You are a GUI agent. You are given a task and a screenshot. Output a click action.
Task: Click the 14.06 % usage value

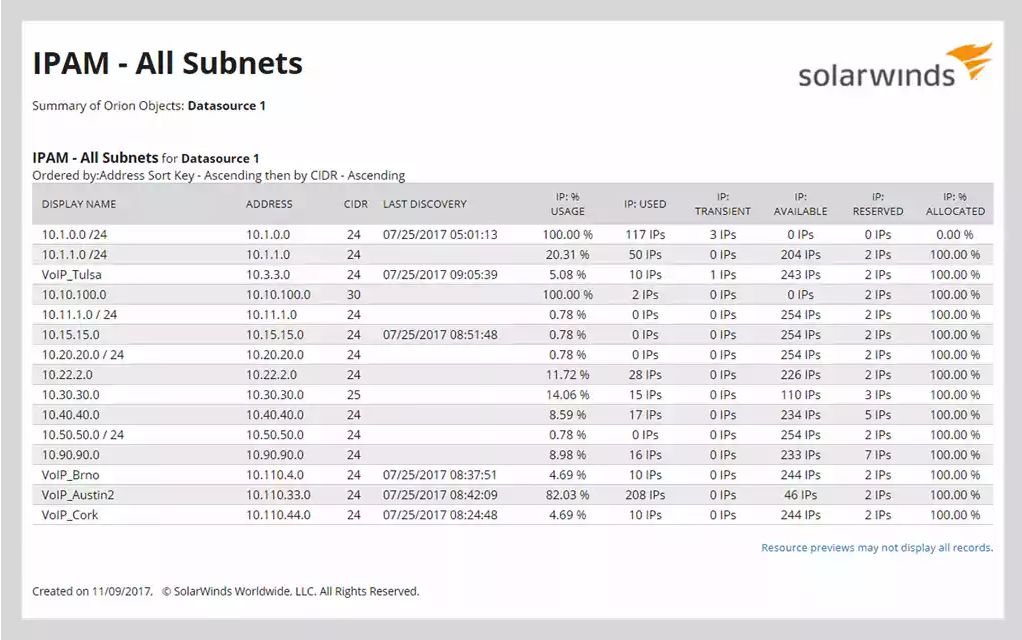(568, 395)
